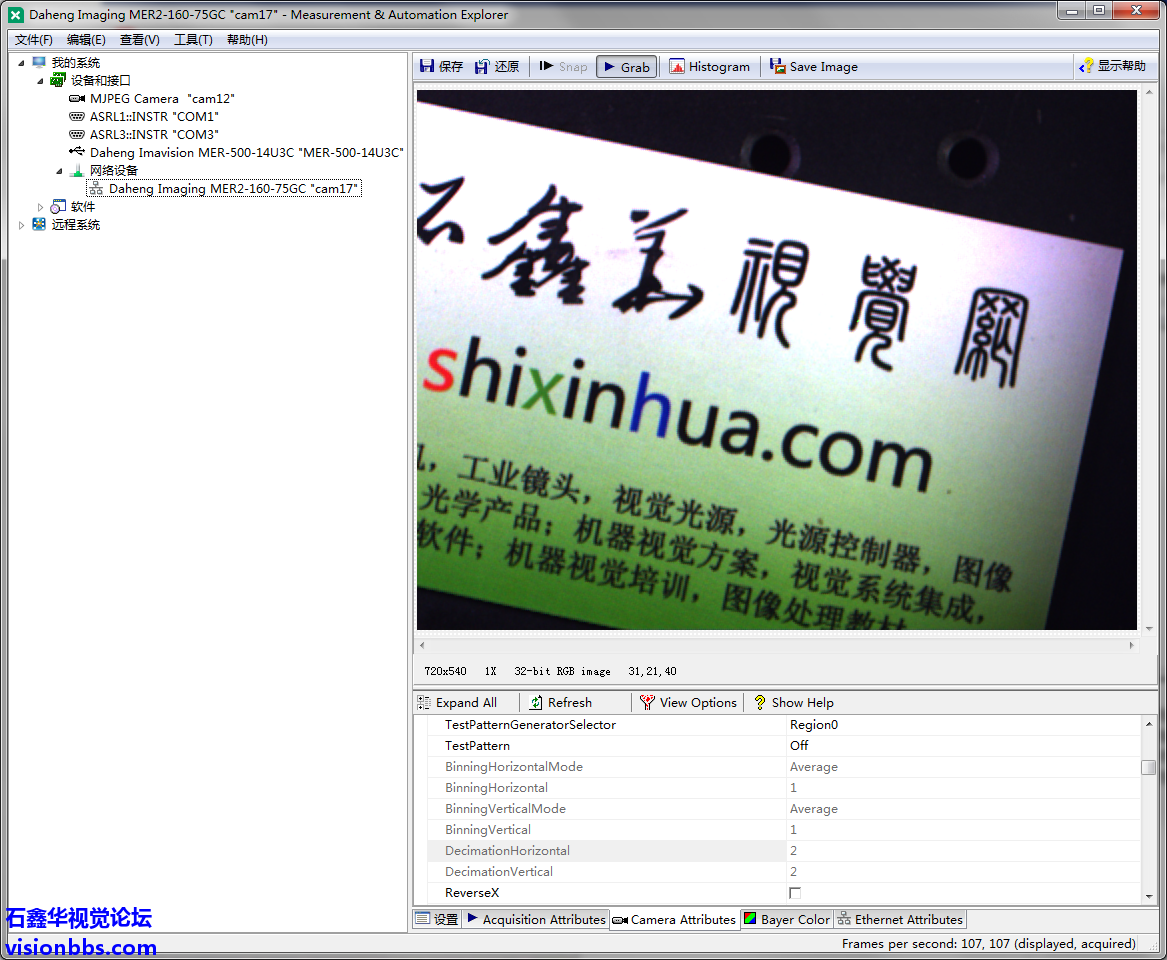The width and height of the screenshot is (1167, 960).
Task: Expand the 软件 tree node
Action: pos(41,207)
